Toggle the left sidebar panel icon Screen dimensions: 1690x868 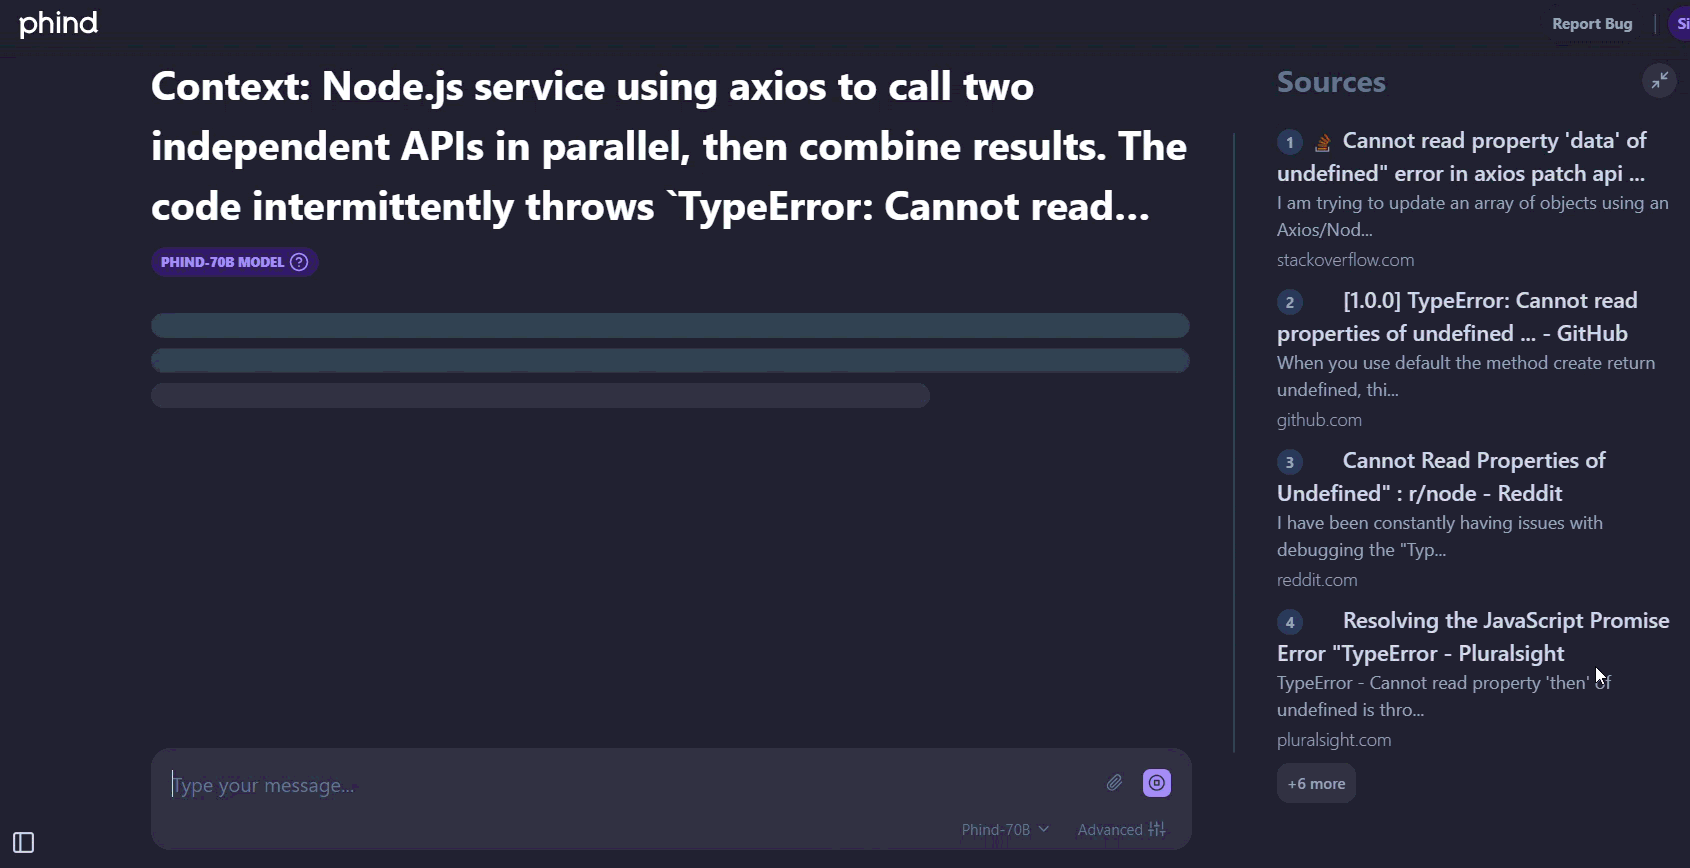24,843
